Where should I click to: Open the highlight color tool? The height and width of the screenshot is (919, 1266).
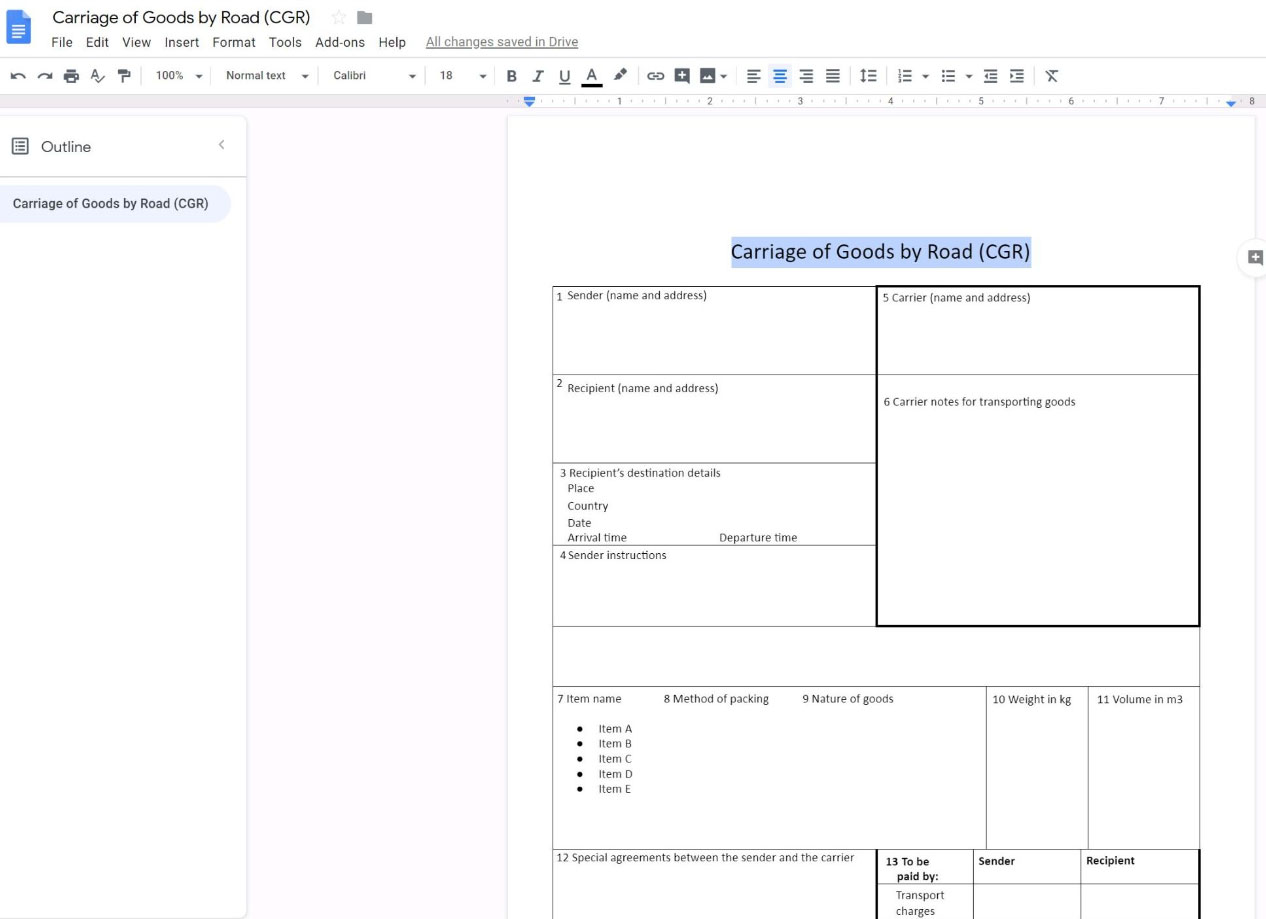click(620, 76)
